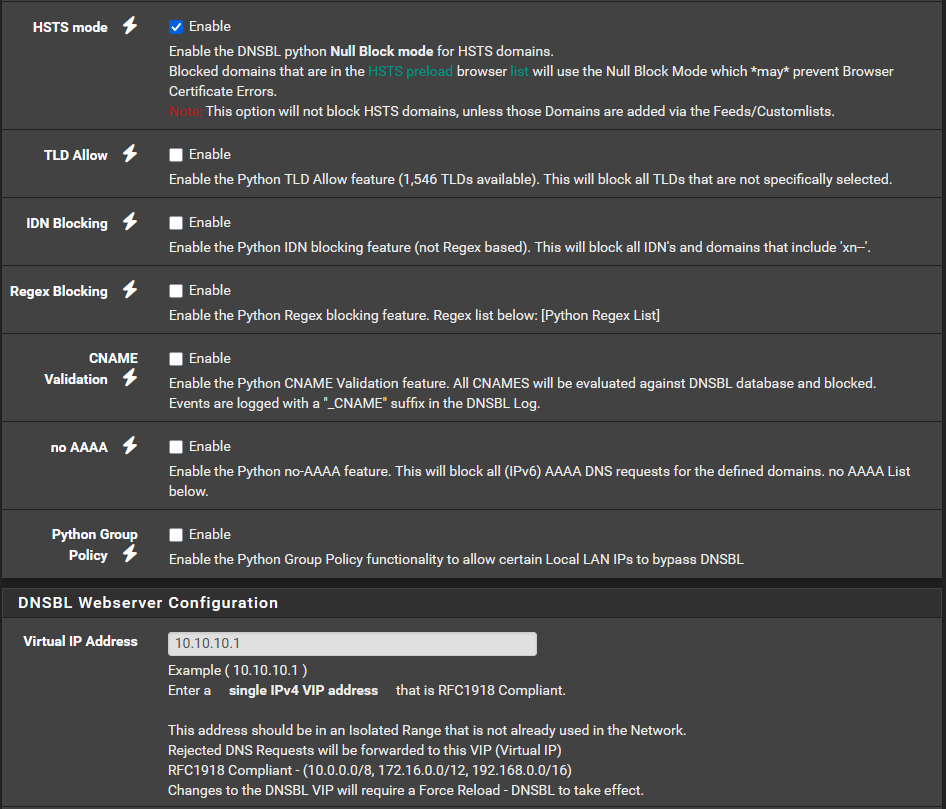
Task: Open the browser 'list' link
Action: 519,72
